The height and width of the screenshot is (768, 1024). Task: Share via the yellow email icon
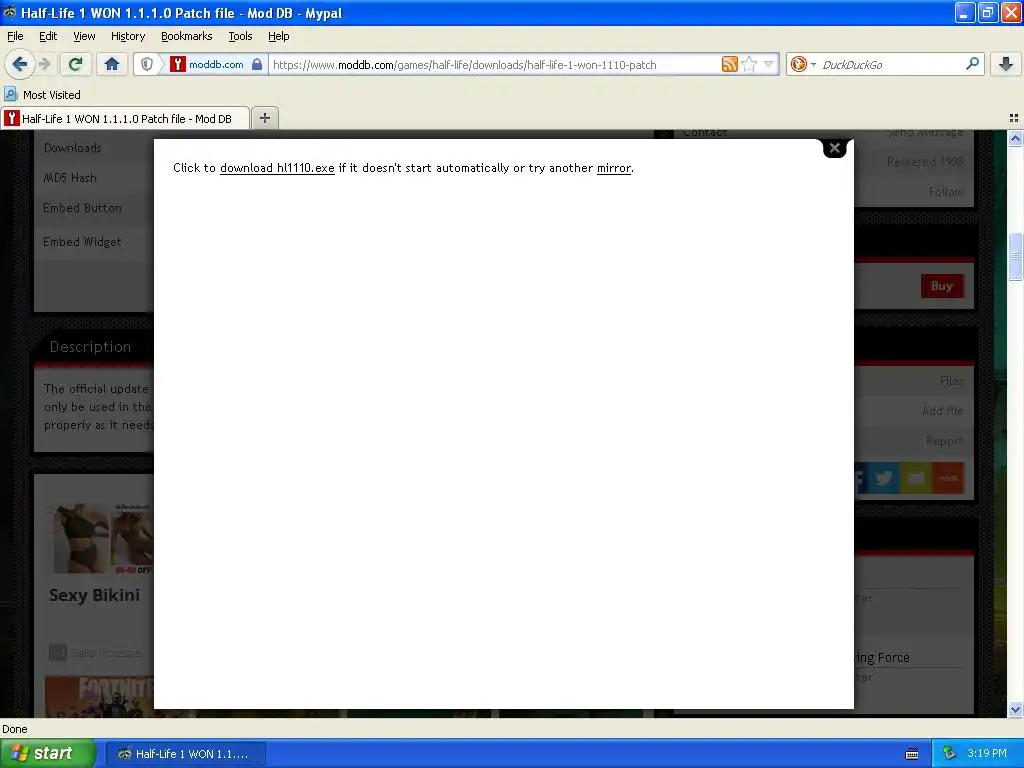(x=916, y=478)
